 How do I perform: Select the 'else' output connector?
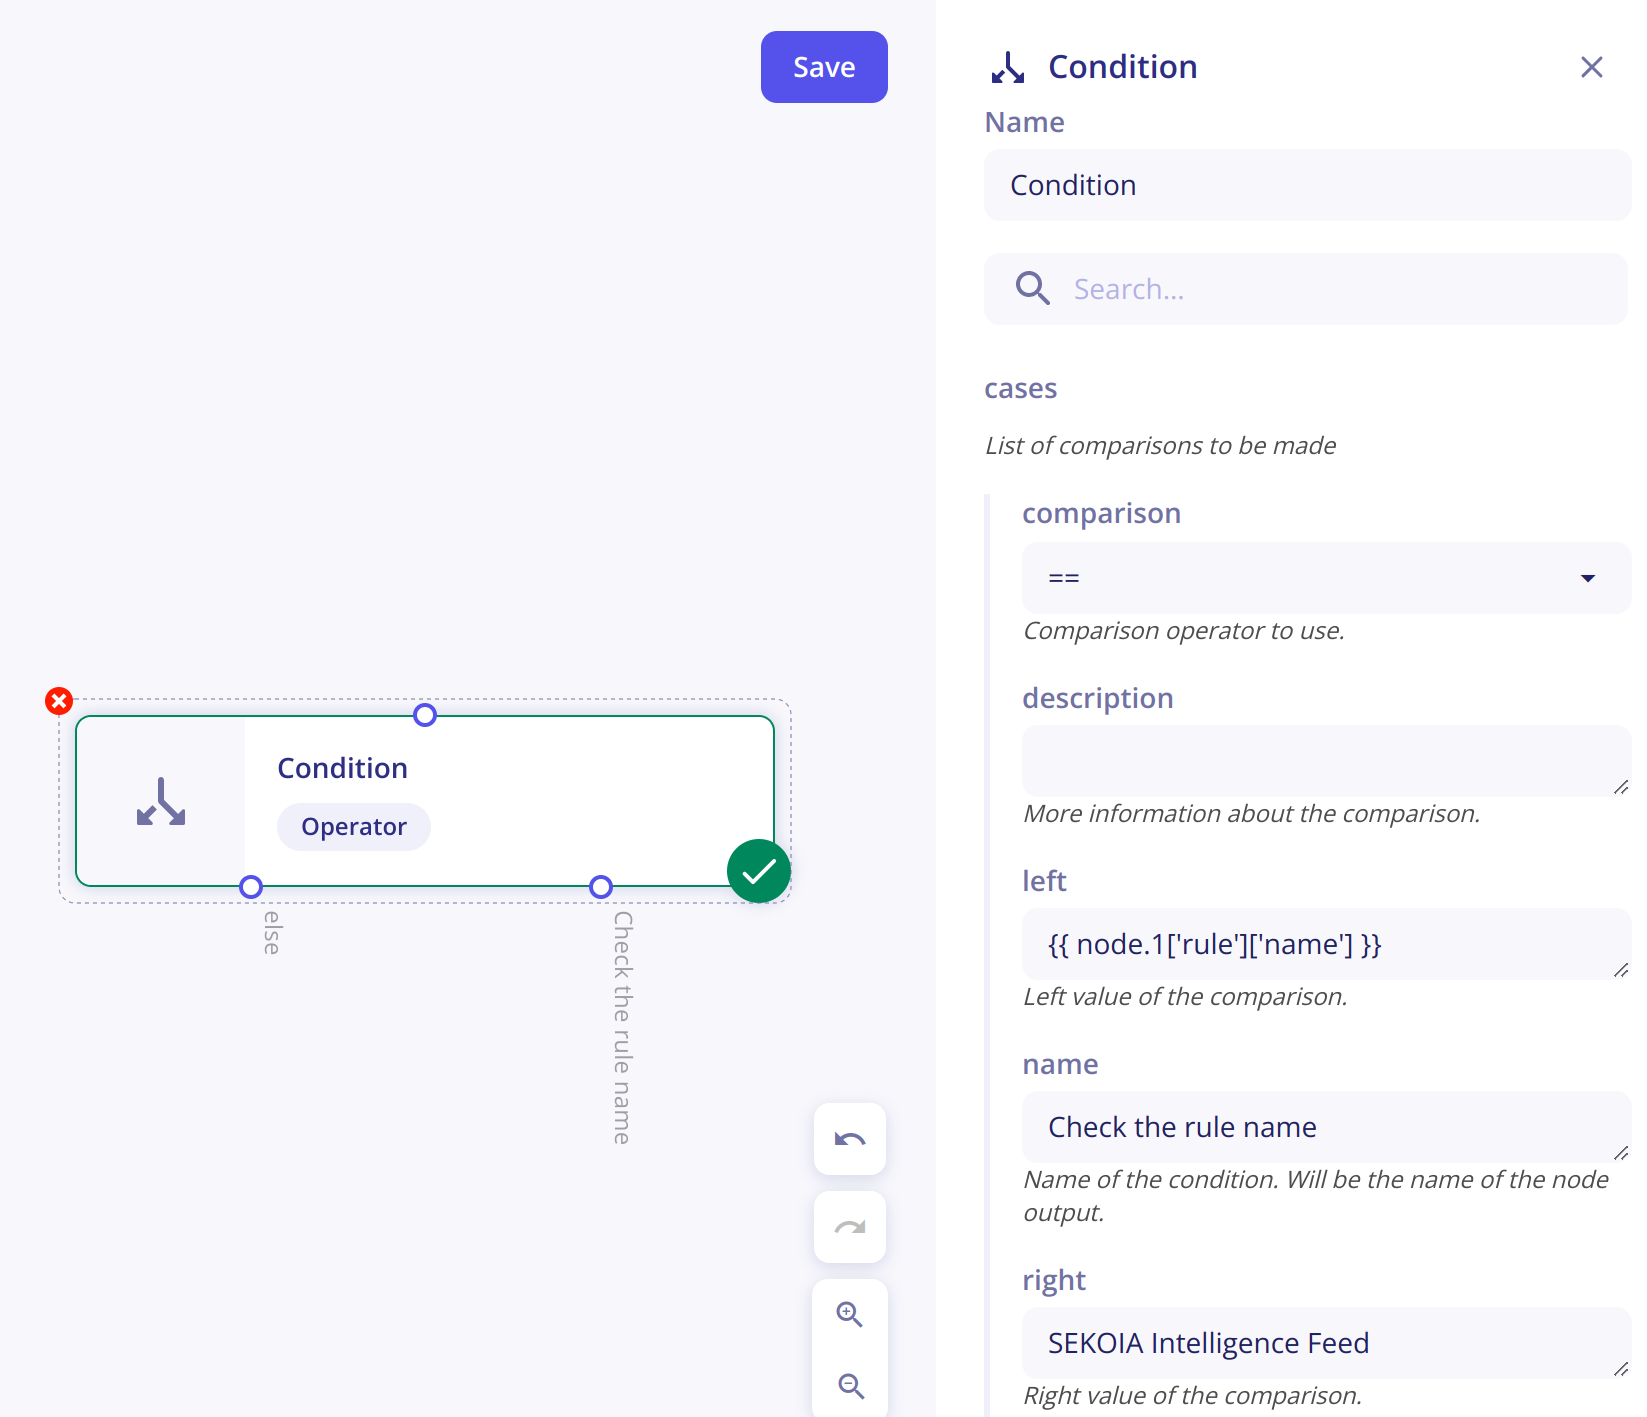click(x=251, y=887)
